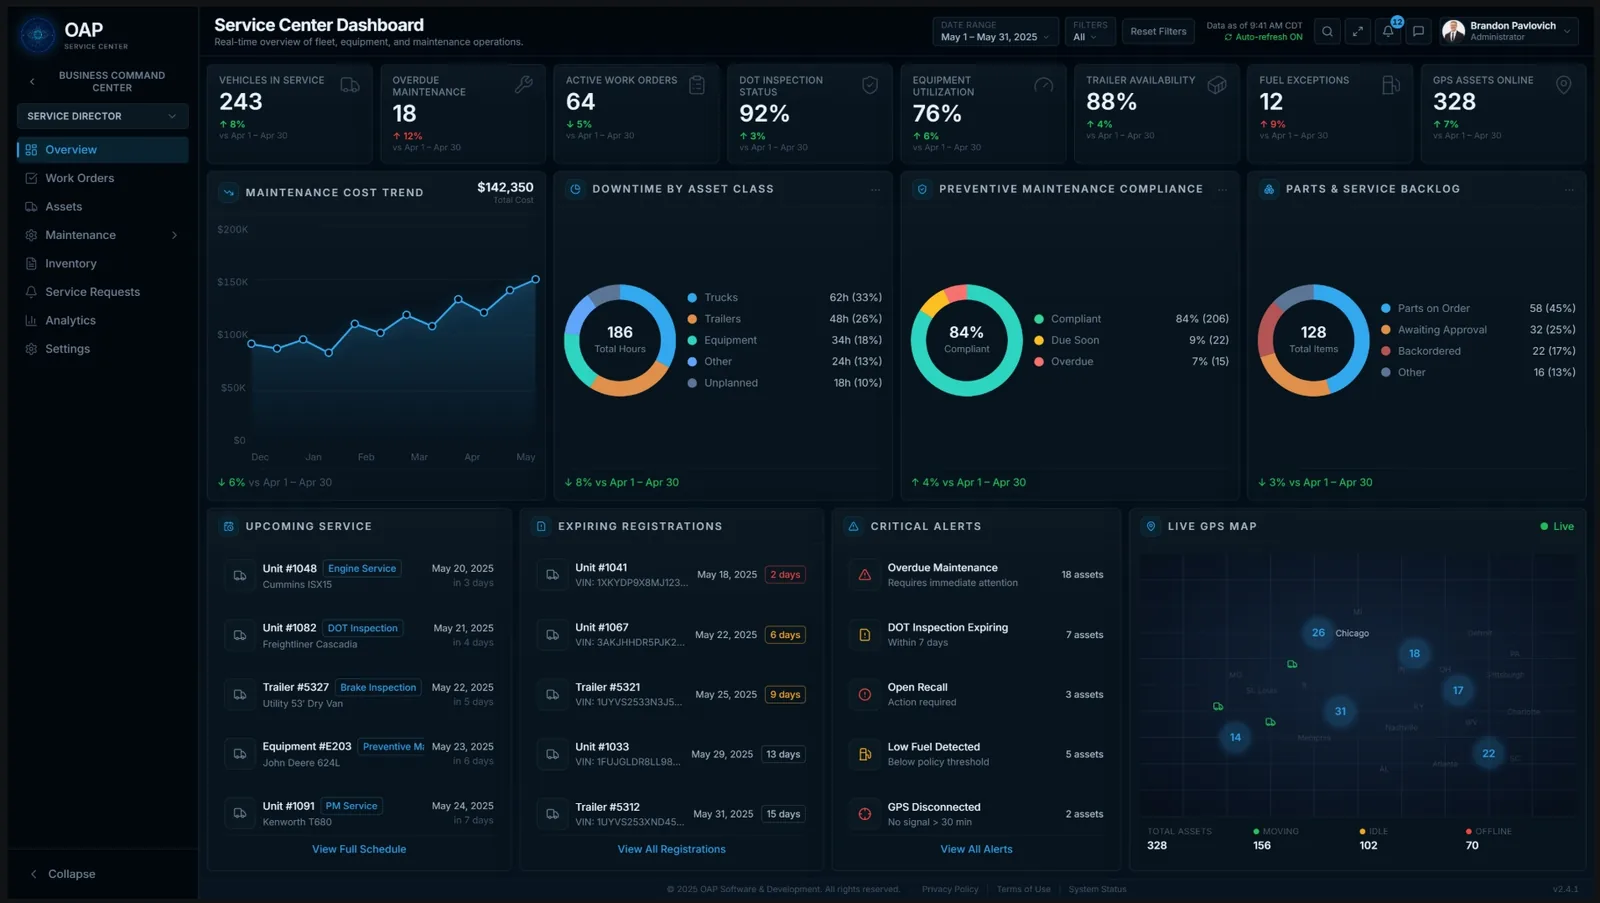Screen dimensions: 1600x903
Task: Open the chat messages icon
Action: pos(1418,32)
